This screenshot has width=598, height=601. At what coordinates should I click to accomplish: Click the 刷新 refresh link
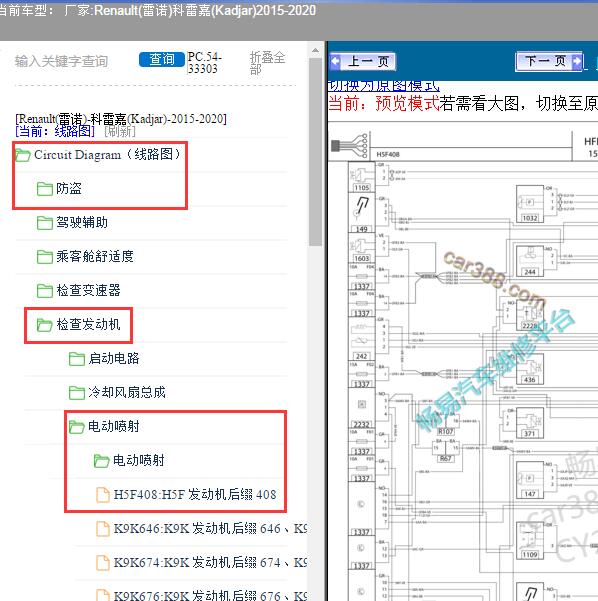pos(120,131)
